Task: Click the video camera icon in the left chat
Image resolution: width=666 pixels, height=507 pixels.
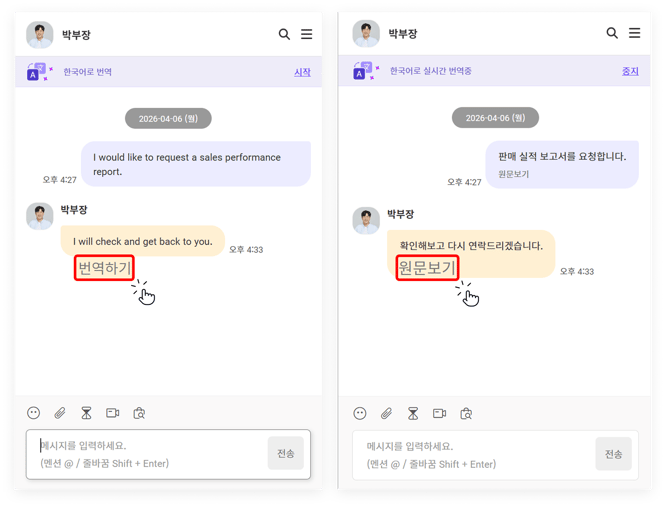Action: point(113,413)
